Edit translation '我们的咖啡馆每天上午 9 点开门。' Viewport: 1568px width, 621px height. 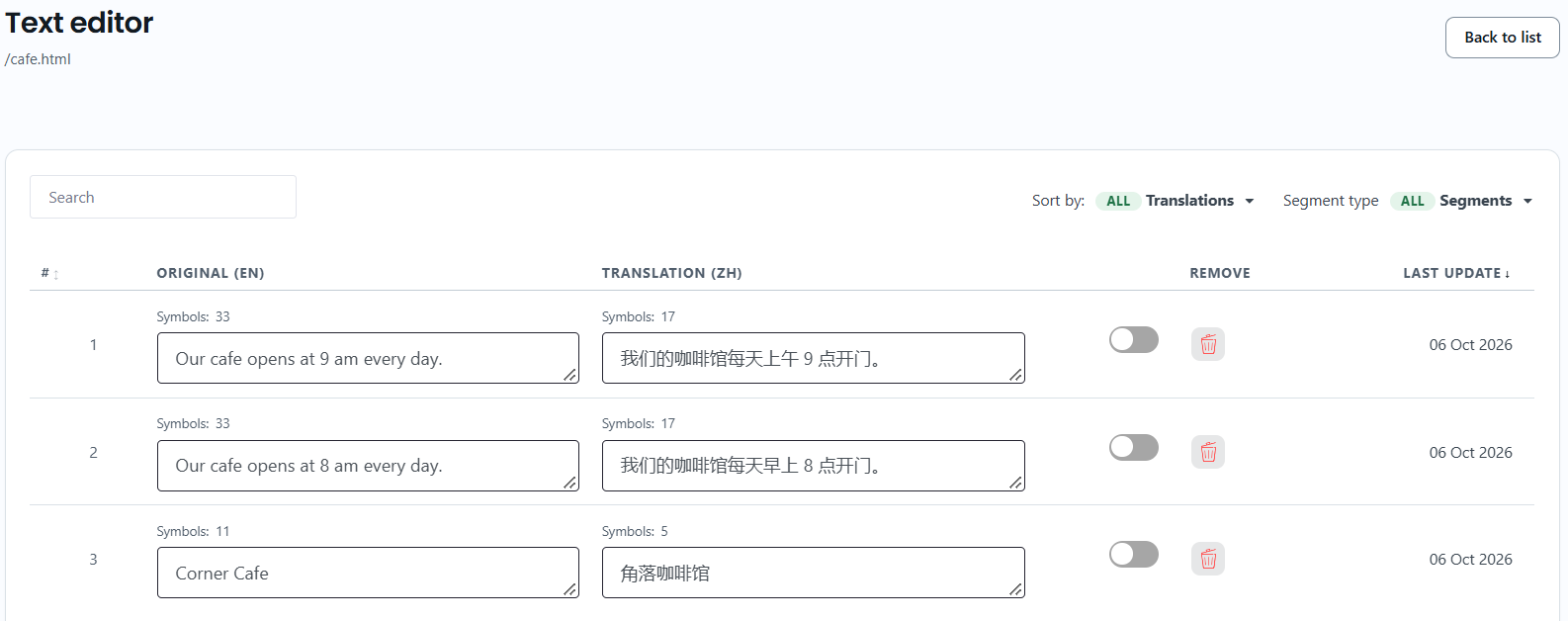tap(813, 358)
